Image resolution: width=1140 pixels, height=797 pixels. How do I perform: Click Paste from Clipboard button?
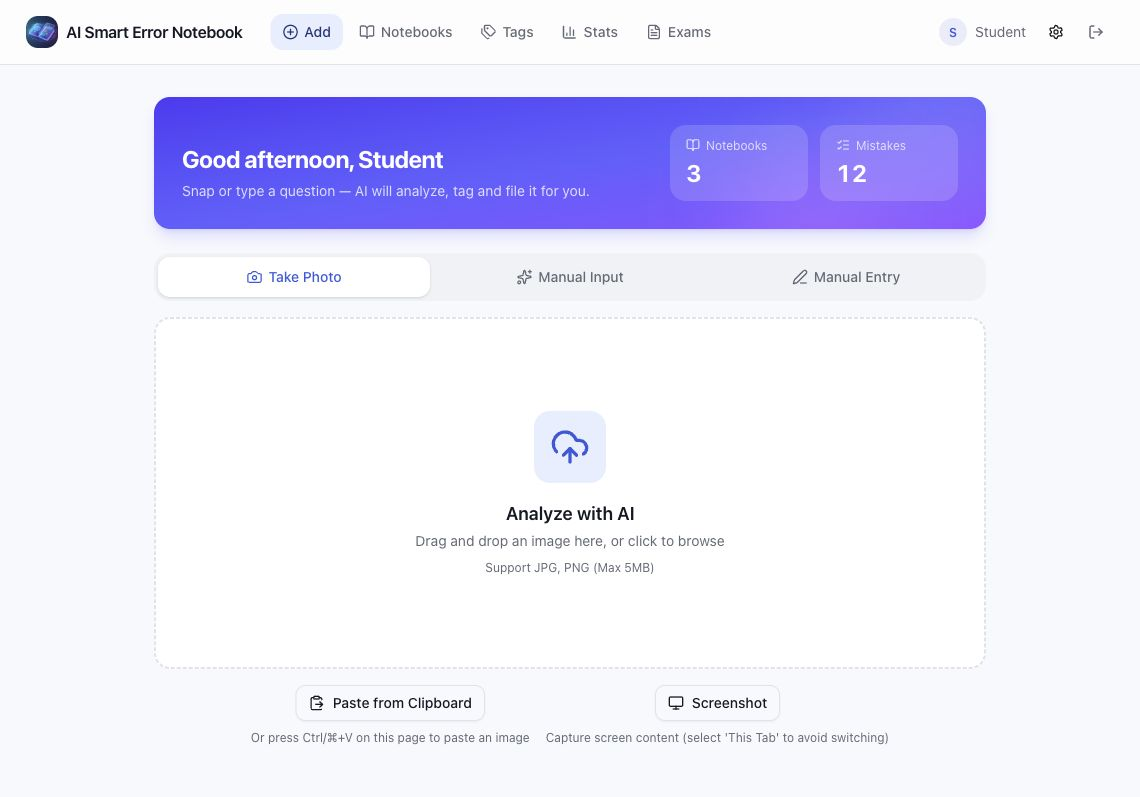390,703
